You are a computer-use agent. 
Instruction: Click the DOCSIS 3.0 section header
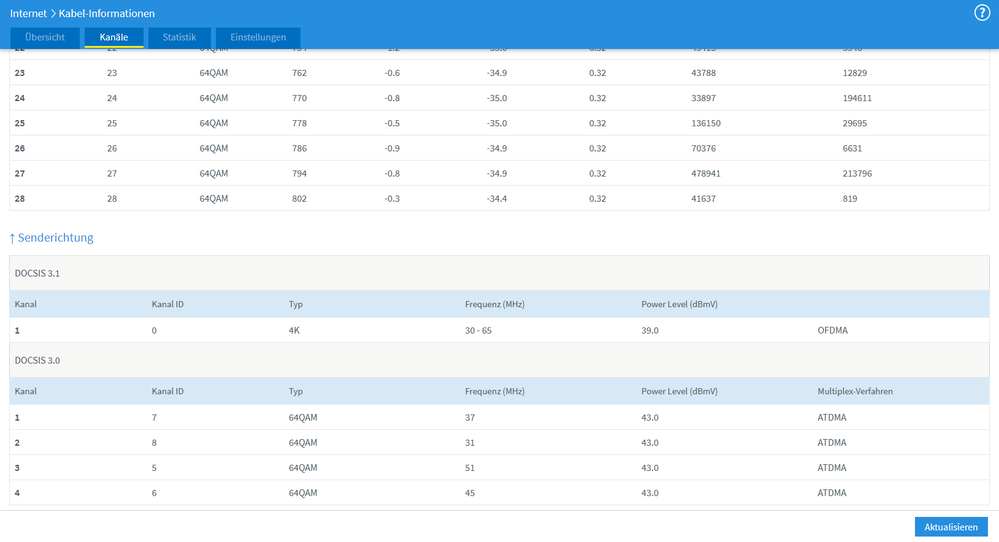[x=40, y=359]
